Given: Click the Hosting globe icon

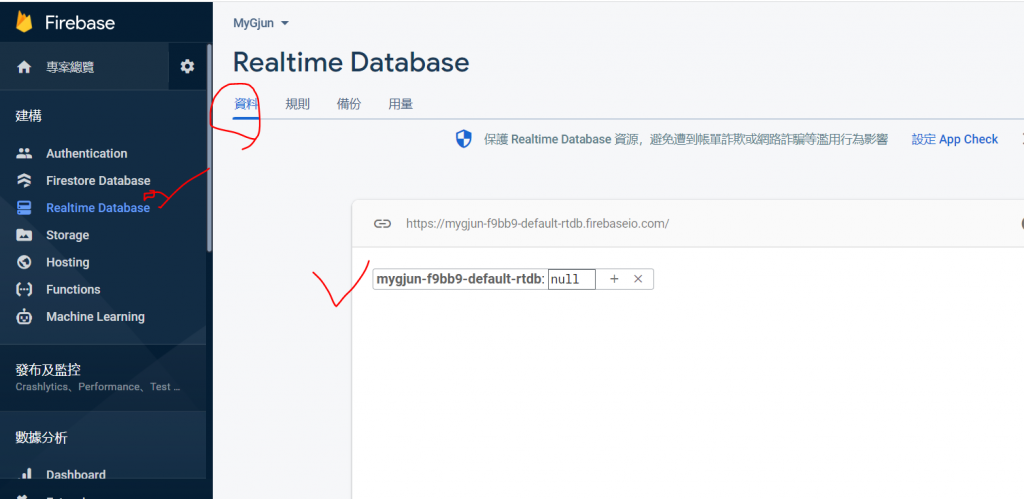Looking at the screenshot, I should pos(24,262).
